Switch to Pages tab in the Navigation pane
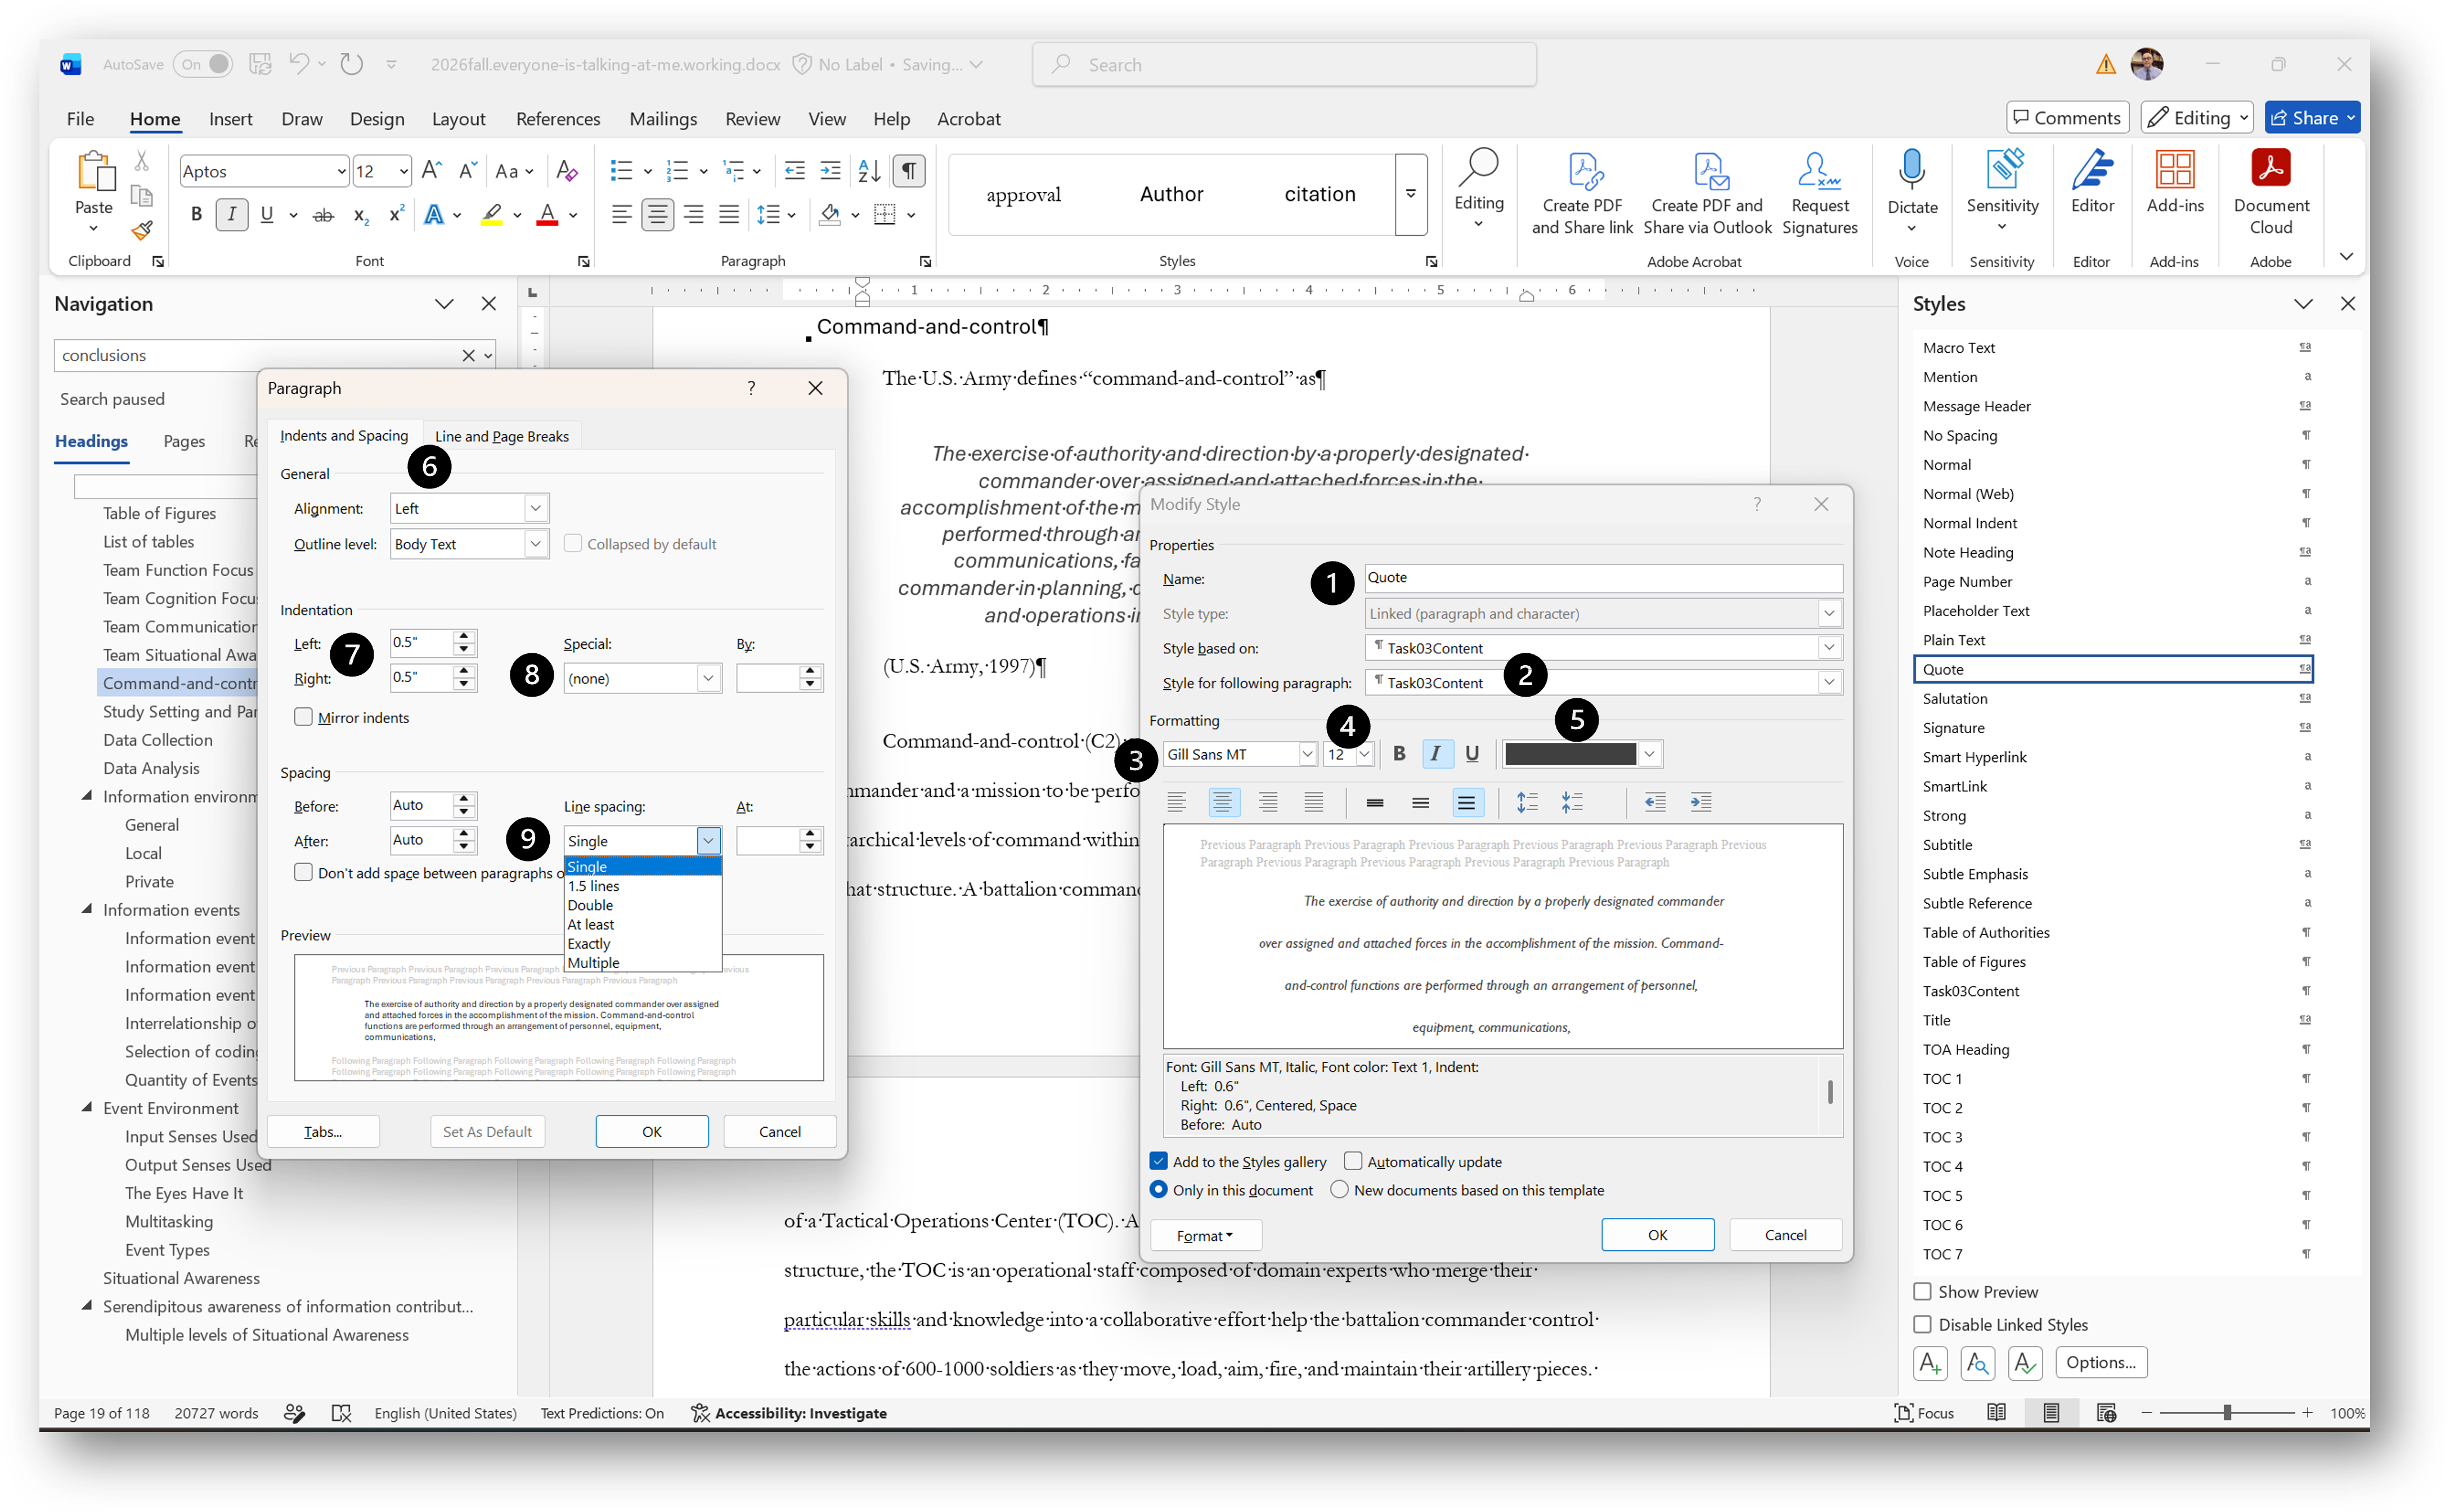Screen dimensions: 2450x1512 pyautogui.click(x=184, y=441)
